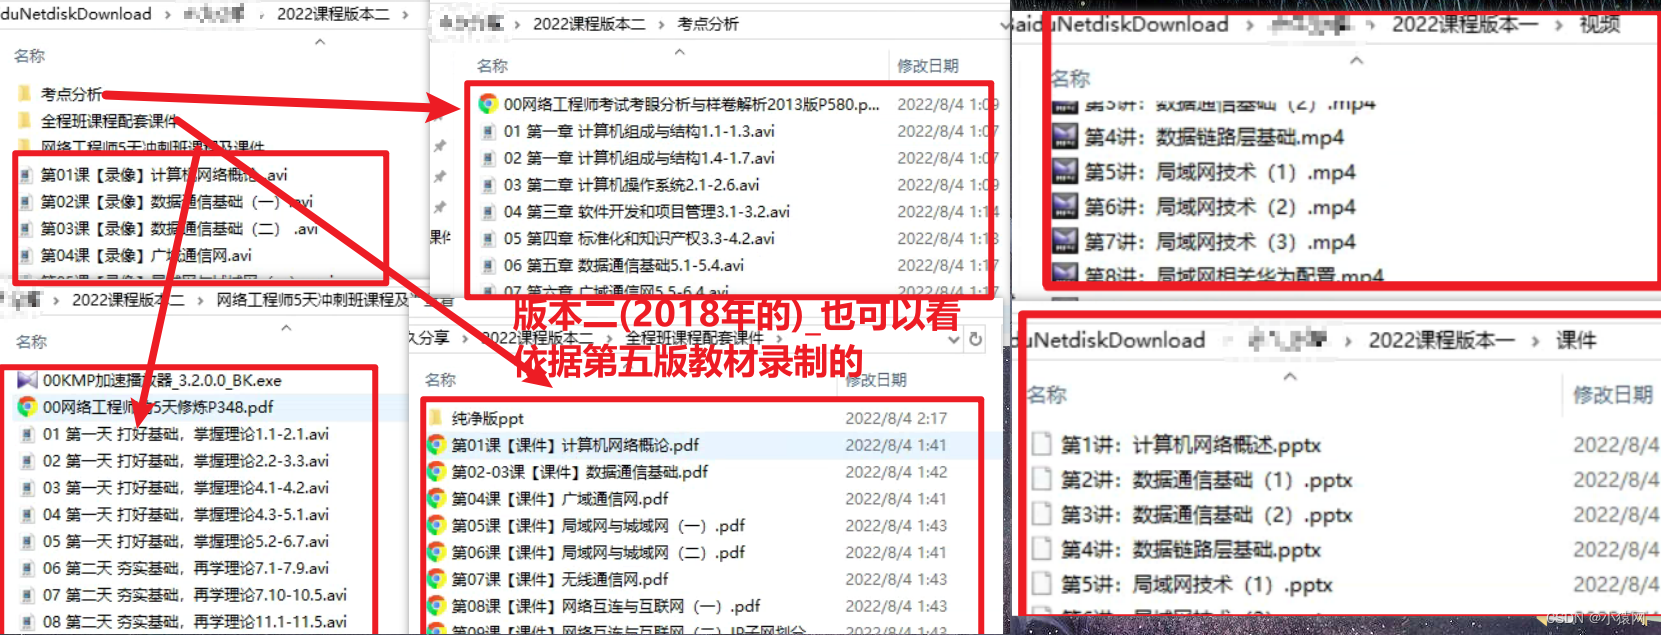Click the icon of 01 第一天 打好基础 1.1-2.1.avi
This screenshot has width=1661, height=635.
tap(28, 434)
